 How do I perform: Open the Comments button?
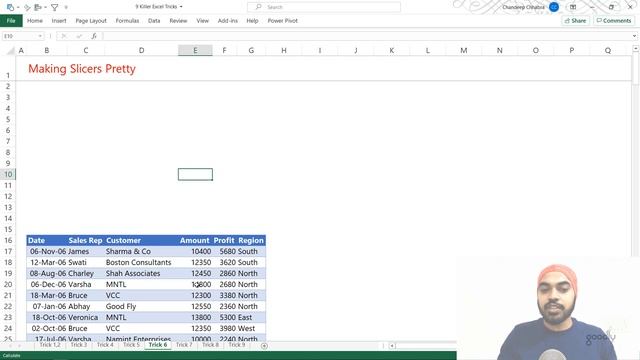pos(613,20)
